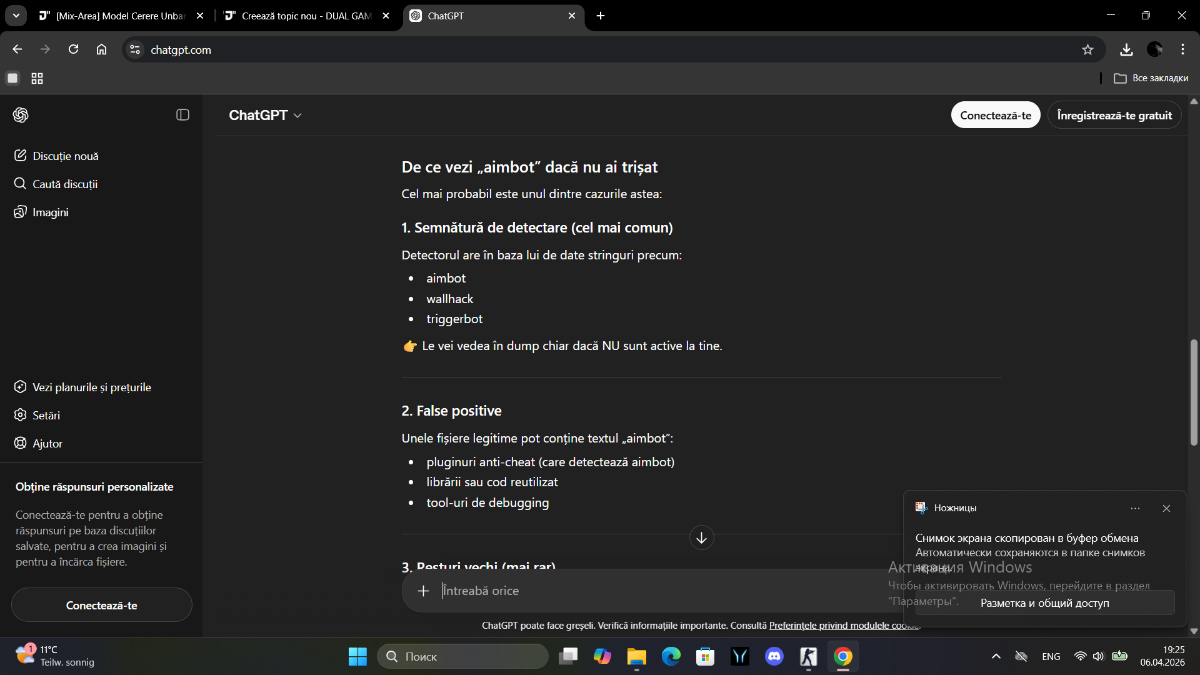Open Vezi planurile și prețurile
The height and width of the screenshot is (675, 1200).
(91, 387)
